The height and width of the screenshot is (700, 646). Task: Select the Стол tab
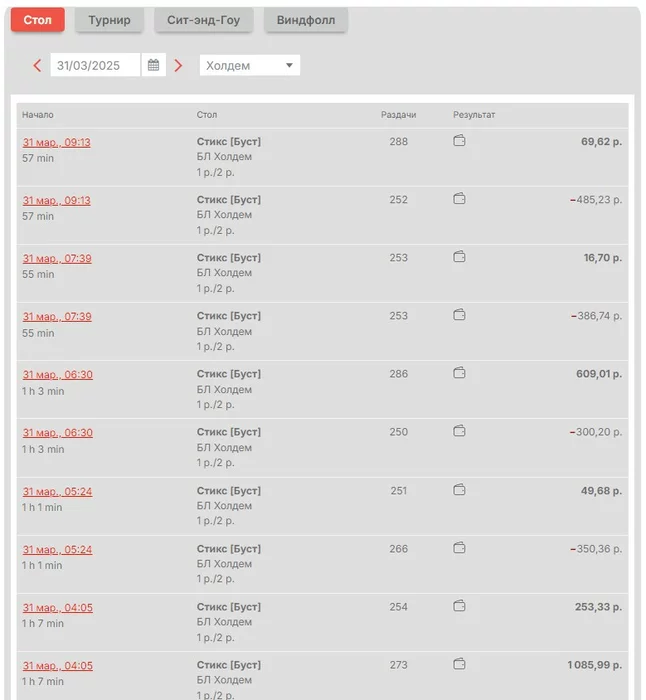(37, 20)
